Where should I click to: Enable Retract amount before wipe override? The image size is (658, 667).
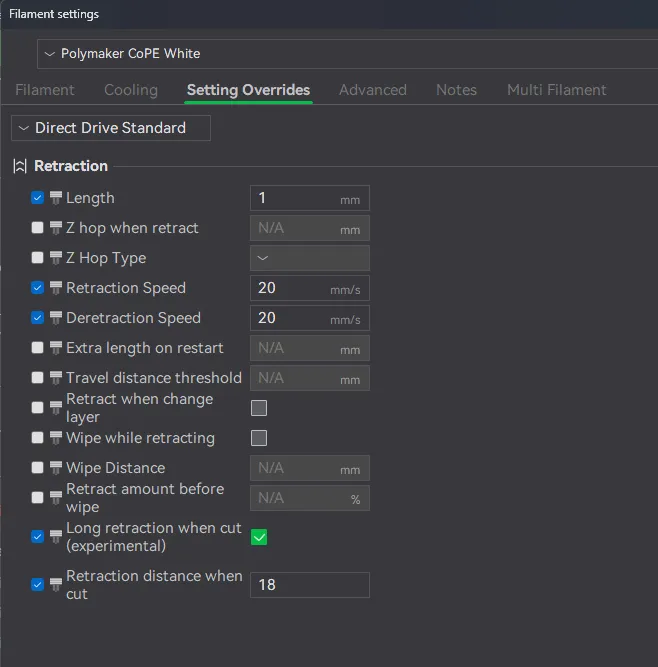(37, 498)
